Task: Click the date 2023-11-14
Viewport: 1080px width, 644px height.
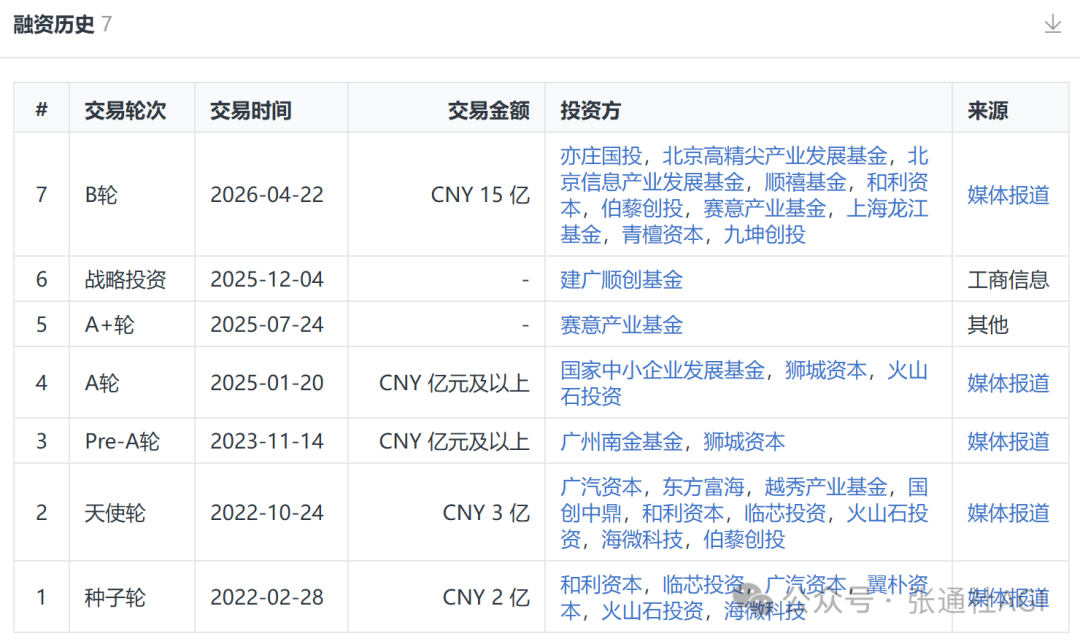Action: [267, 442]
